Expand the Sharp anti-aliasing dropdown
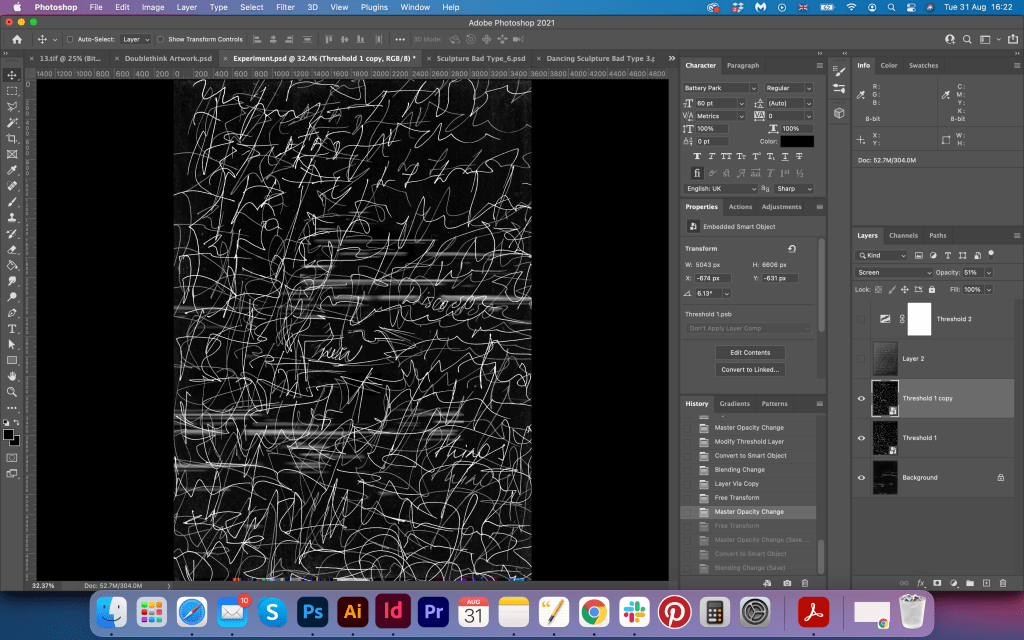1024x640 pixels. [x=794, y=188]
